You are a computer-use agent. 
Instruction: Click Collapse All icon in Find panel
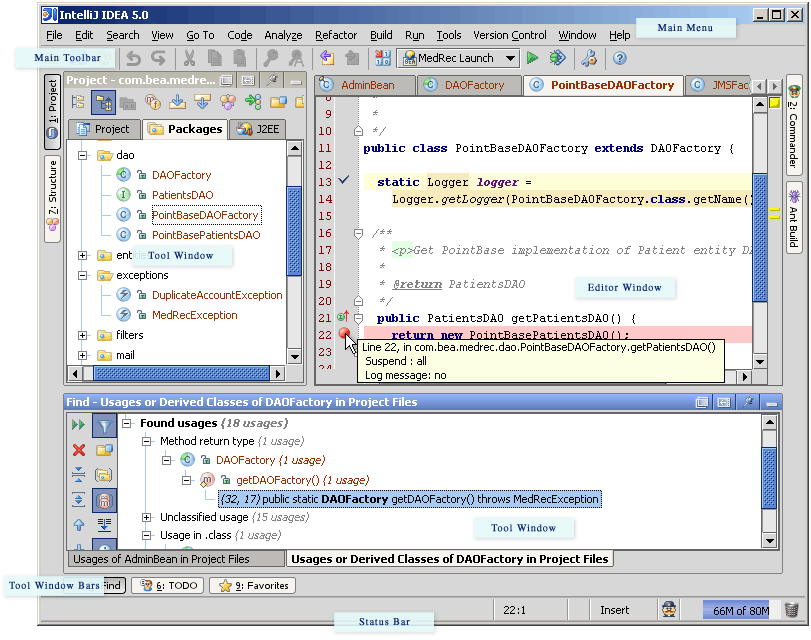(x=79, y=474)
